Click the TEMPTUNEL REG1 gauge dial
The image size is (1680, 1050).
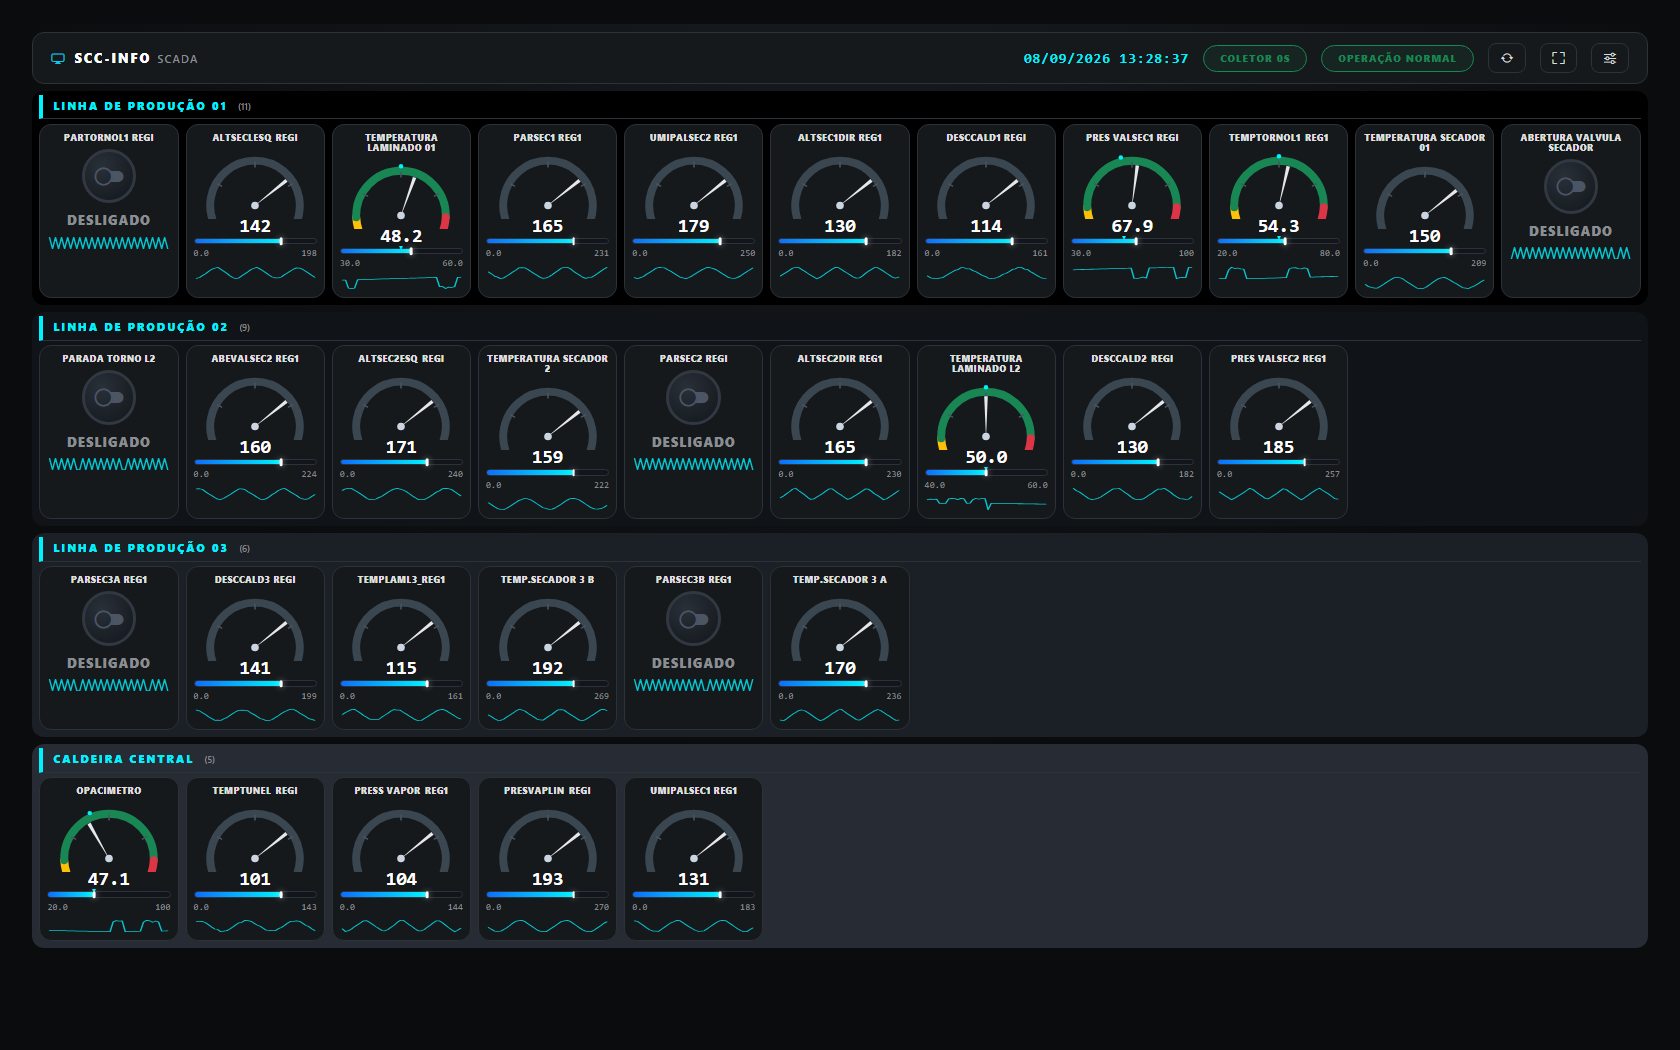pos(255,840)
